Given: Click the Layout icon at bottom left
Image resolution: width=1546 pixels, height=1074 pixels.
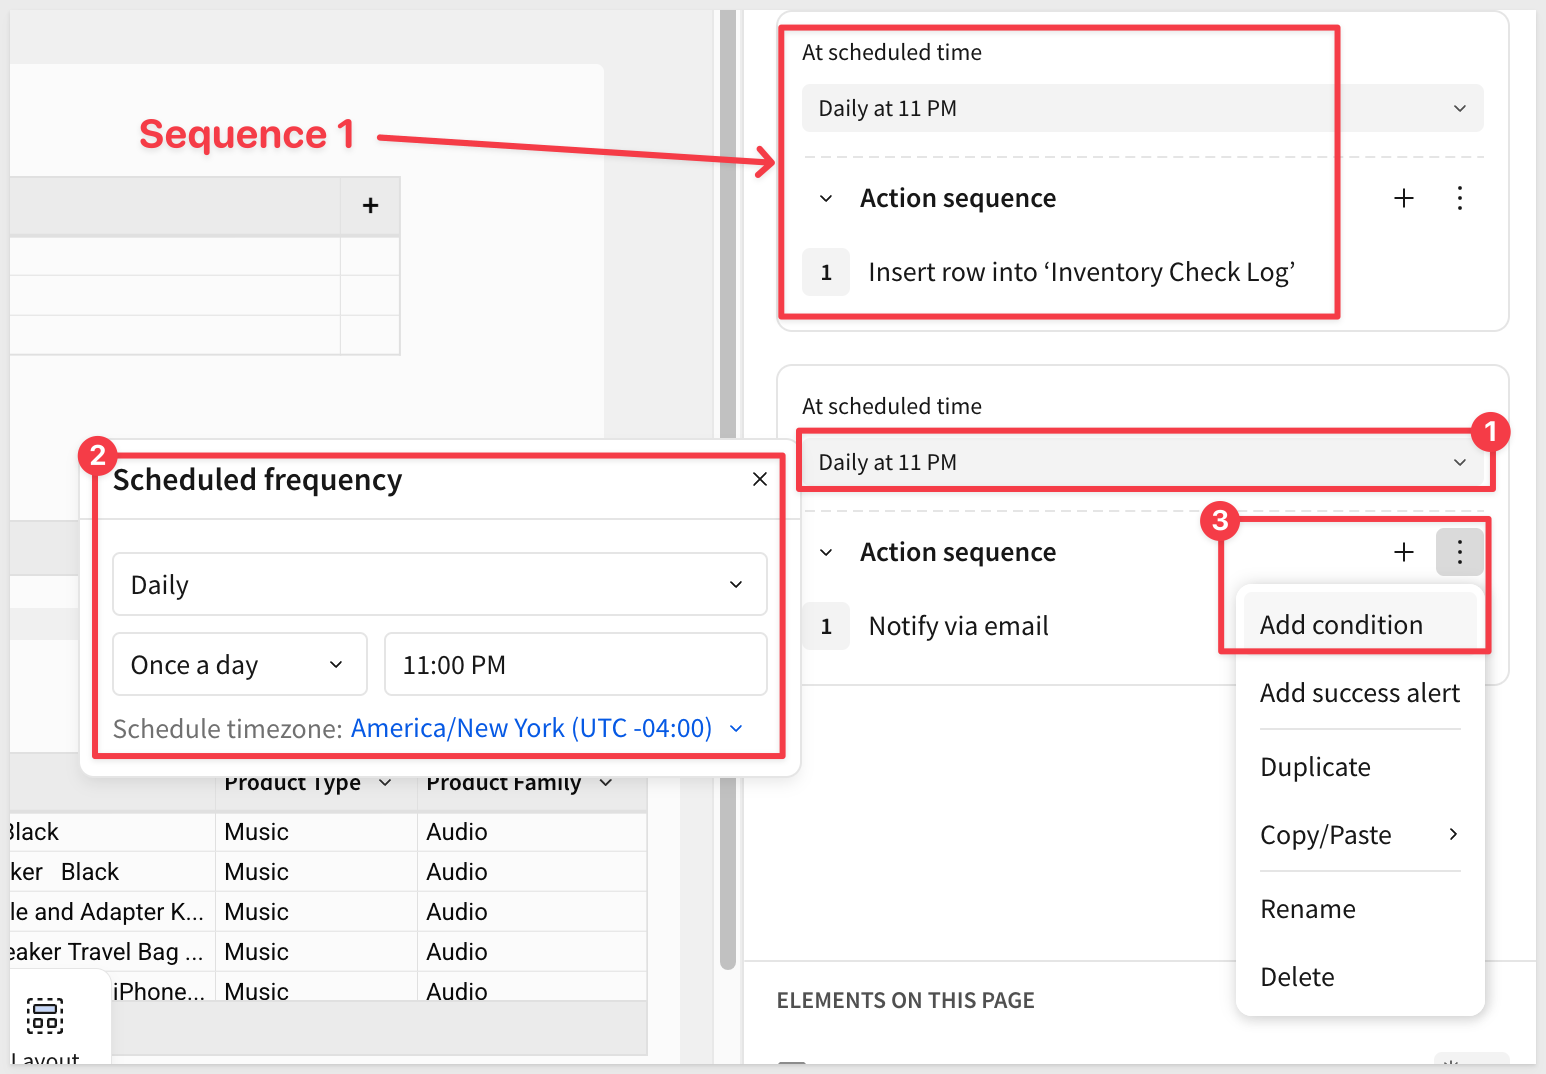Looking at the screenshot, I should [45, 1016].
